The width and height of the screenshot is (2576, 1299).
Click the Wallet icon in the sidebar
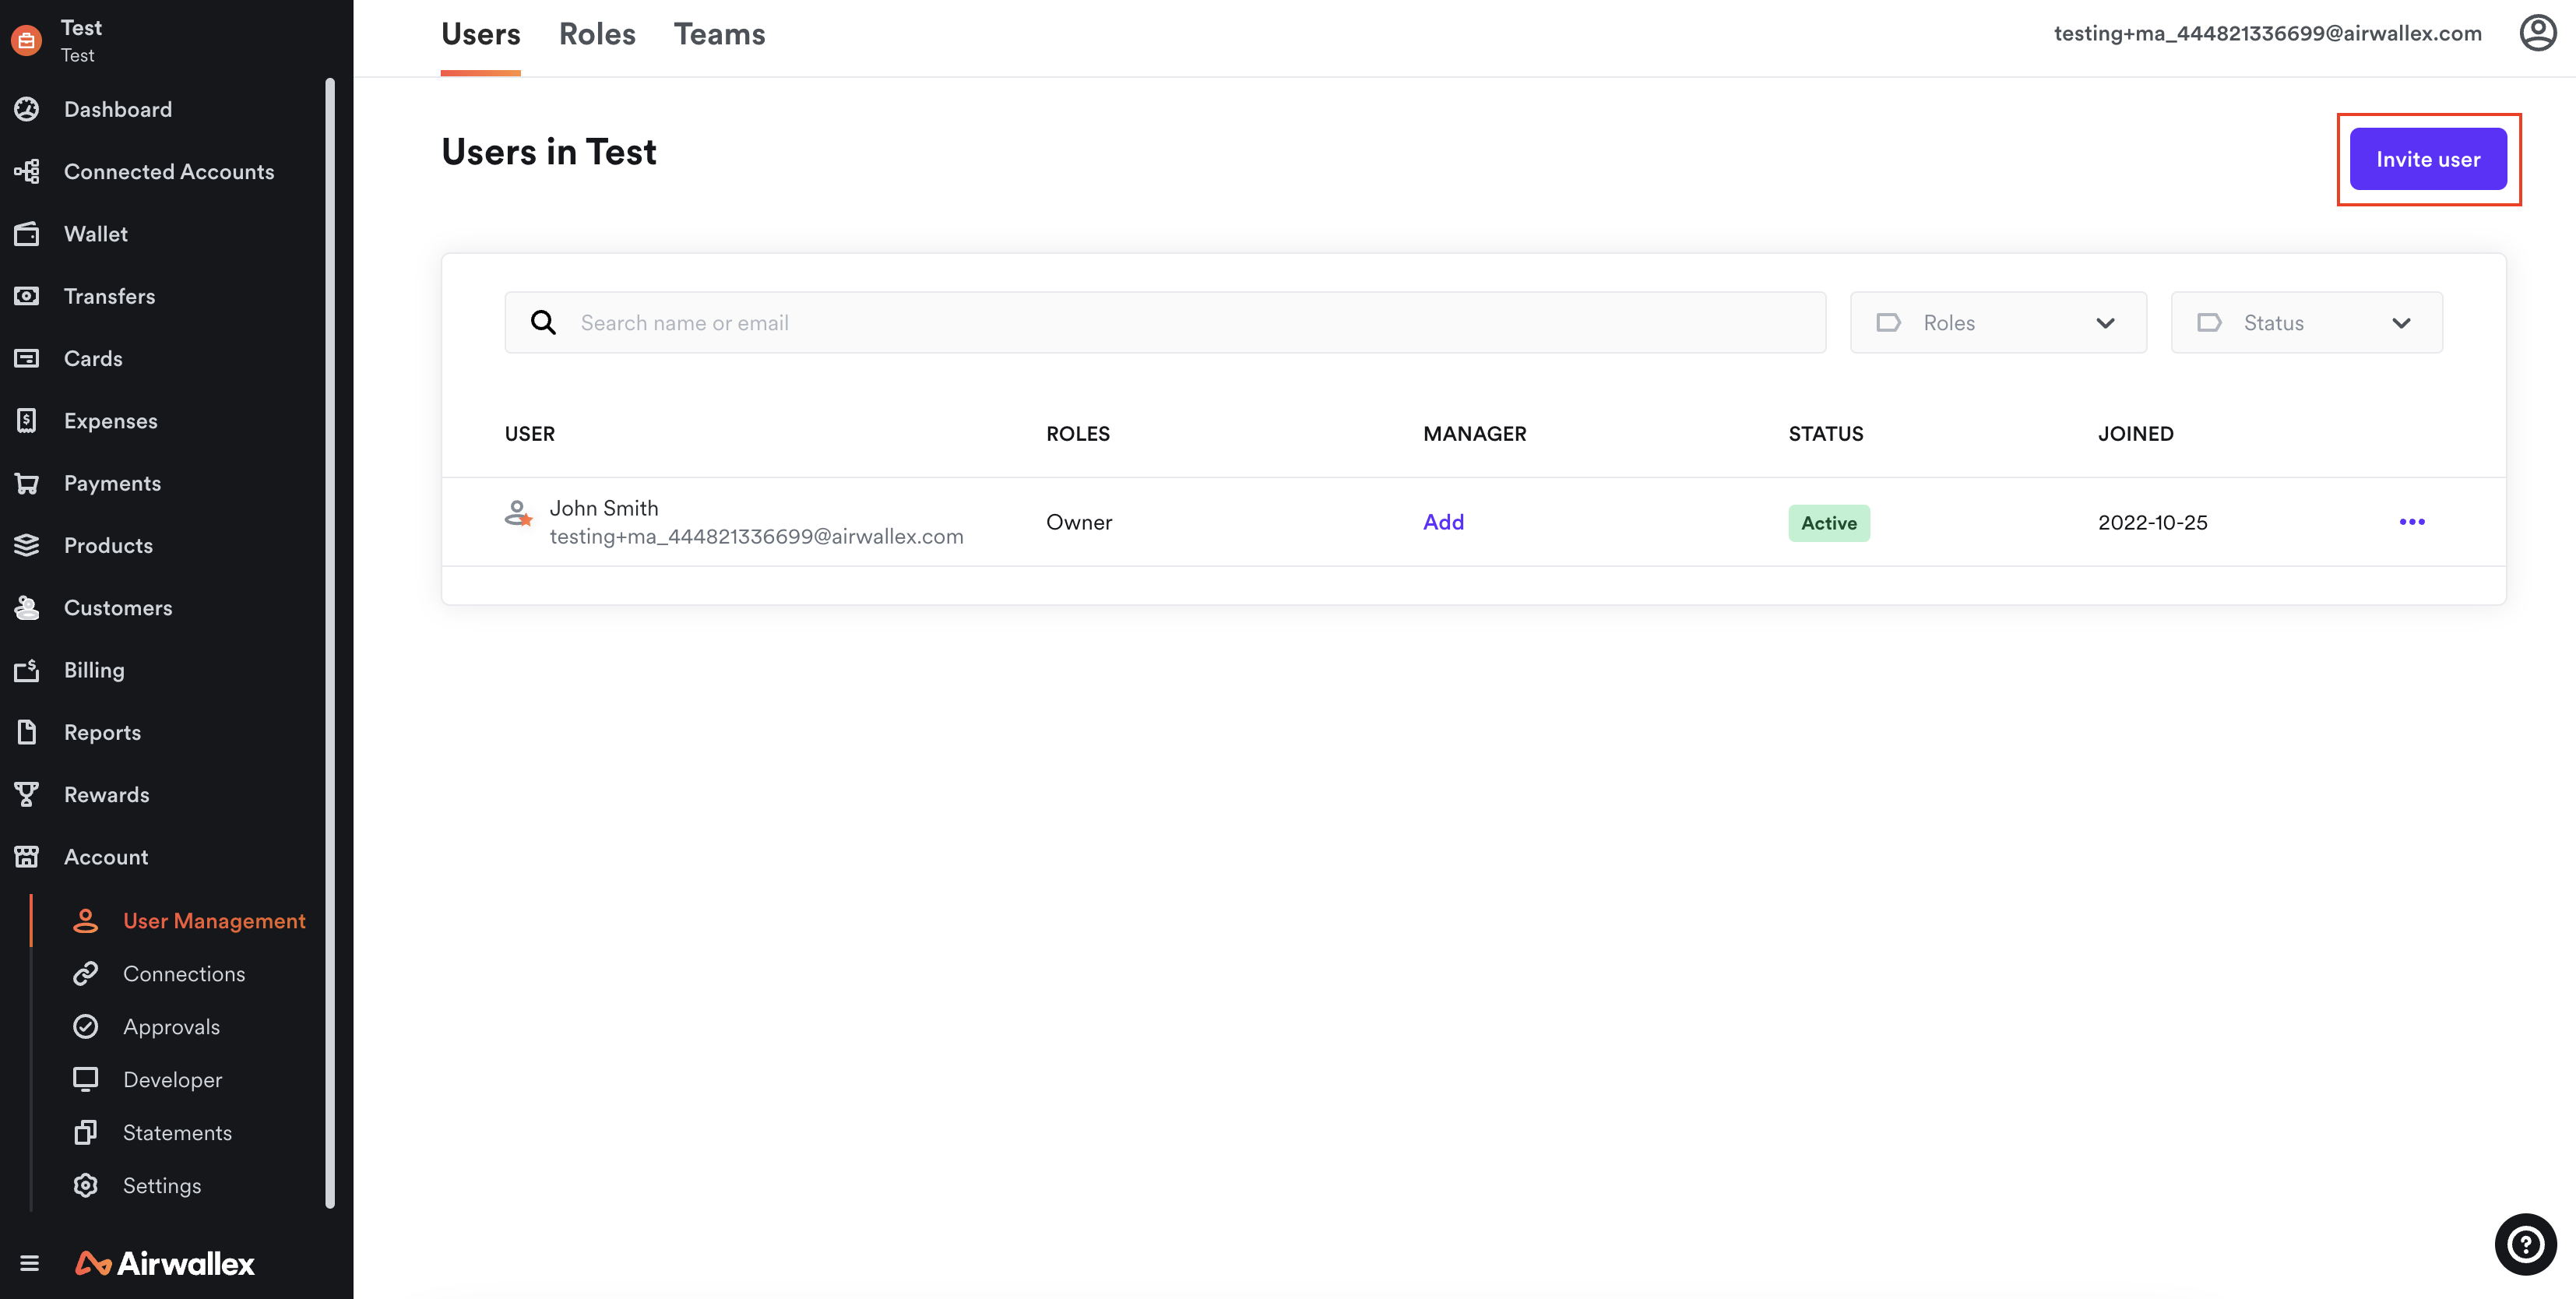click(x=27, y=234)
